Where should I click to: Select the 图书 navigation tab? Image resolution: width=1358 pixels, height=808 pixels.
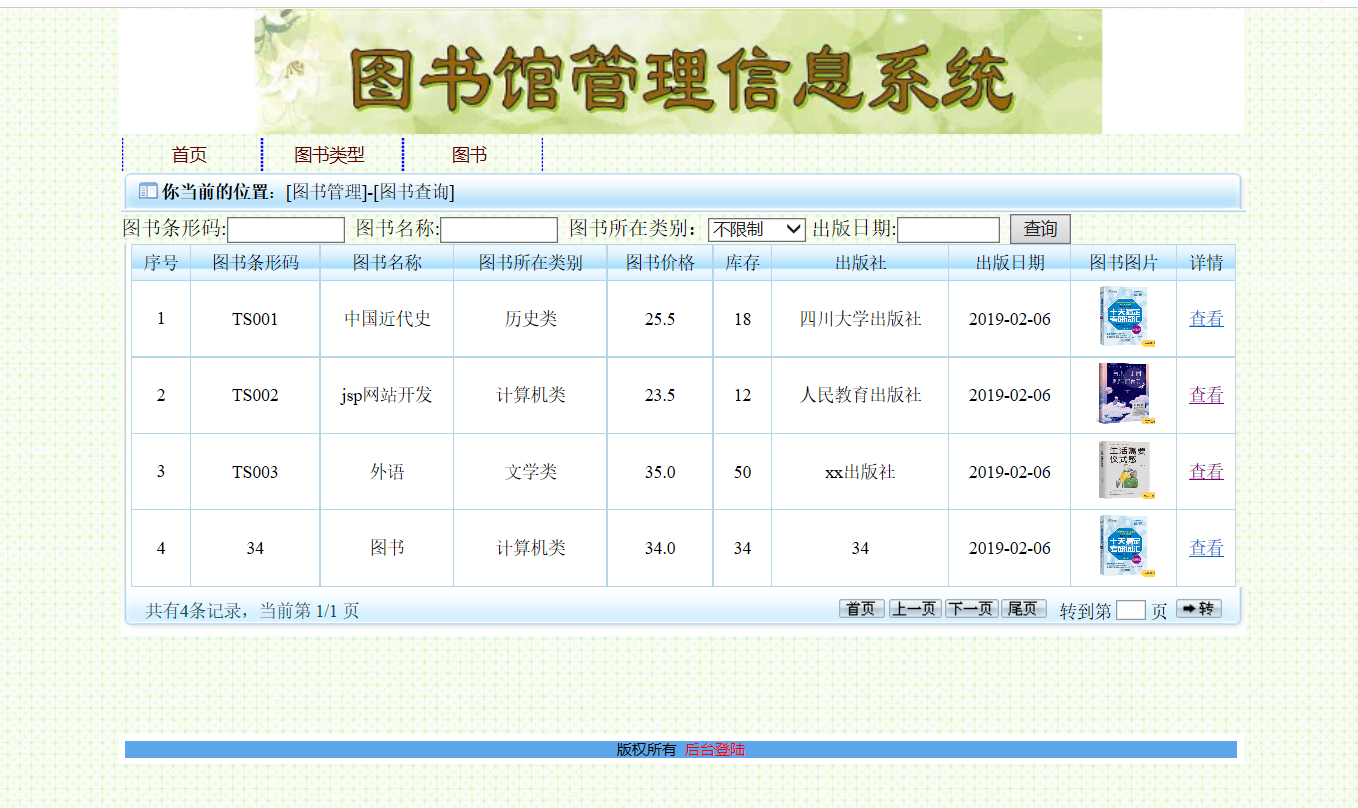point(469,155)
